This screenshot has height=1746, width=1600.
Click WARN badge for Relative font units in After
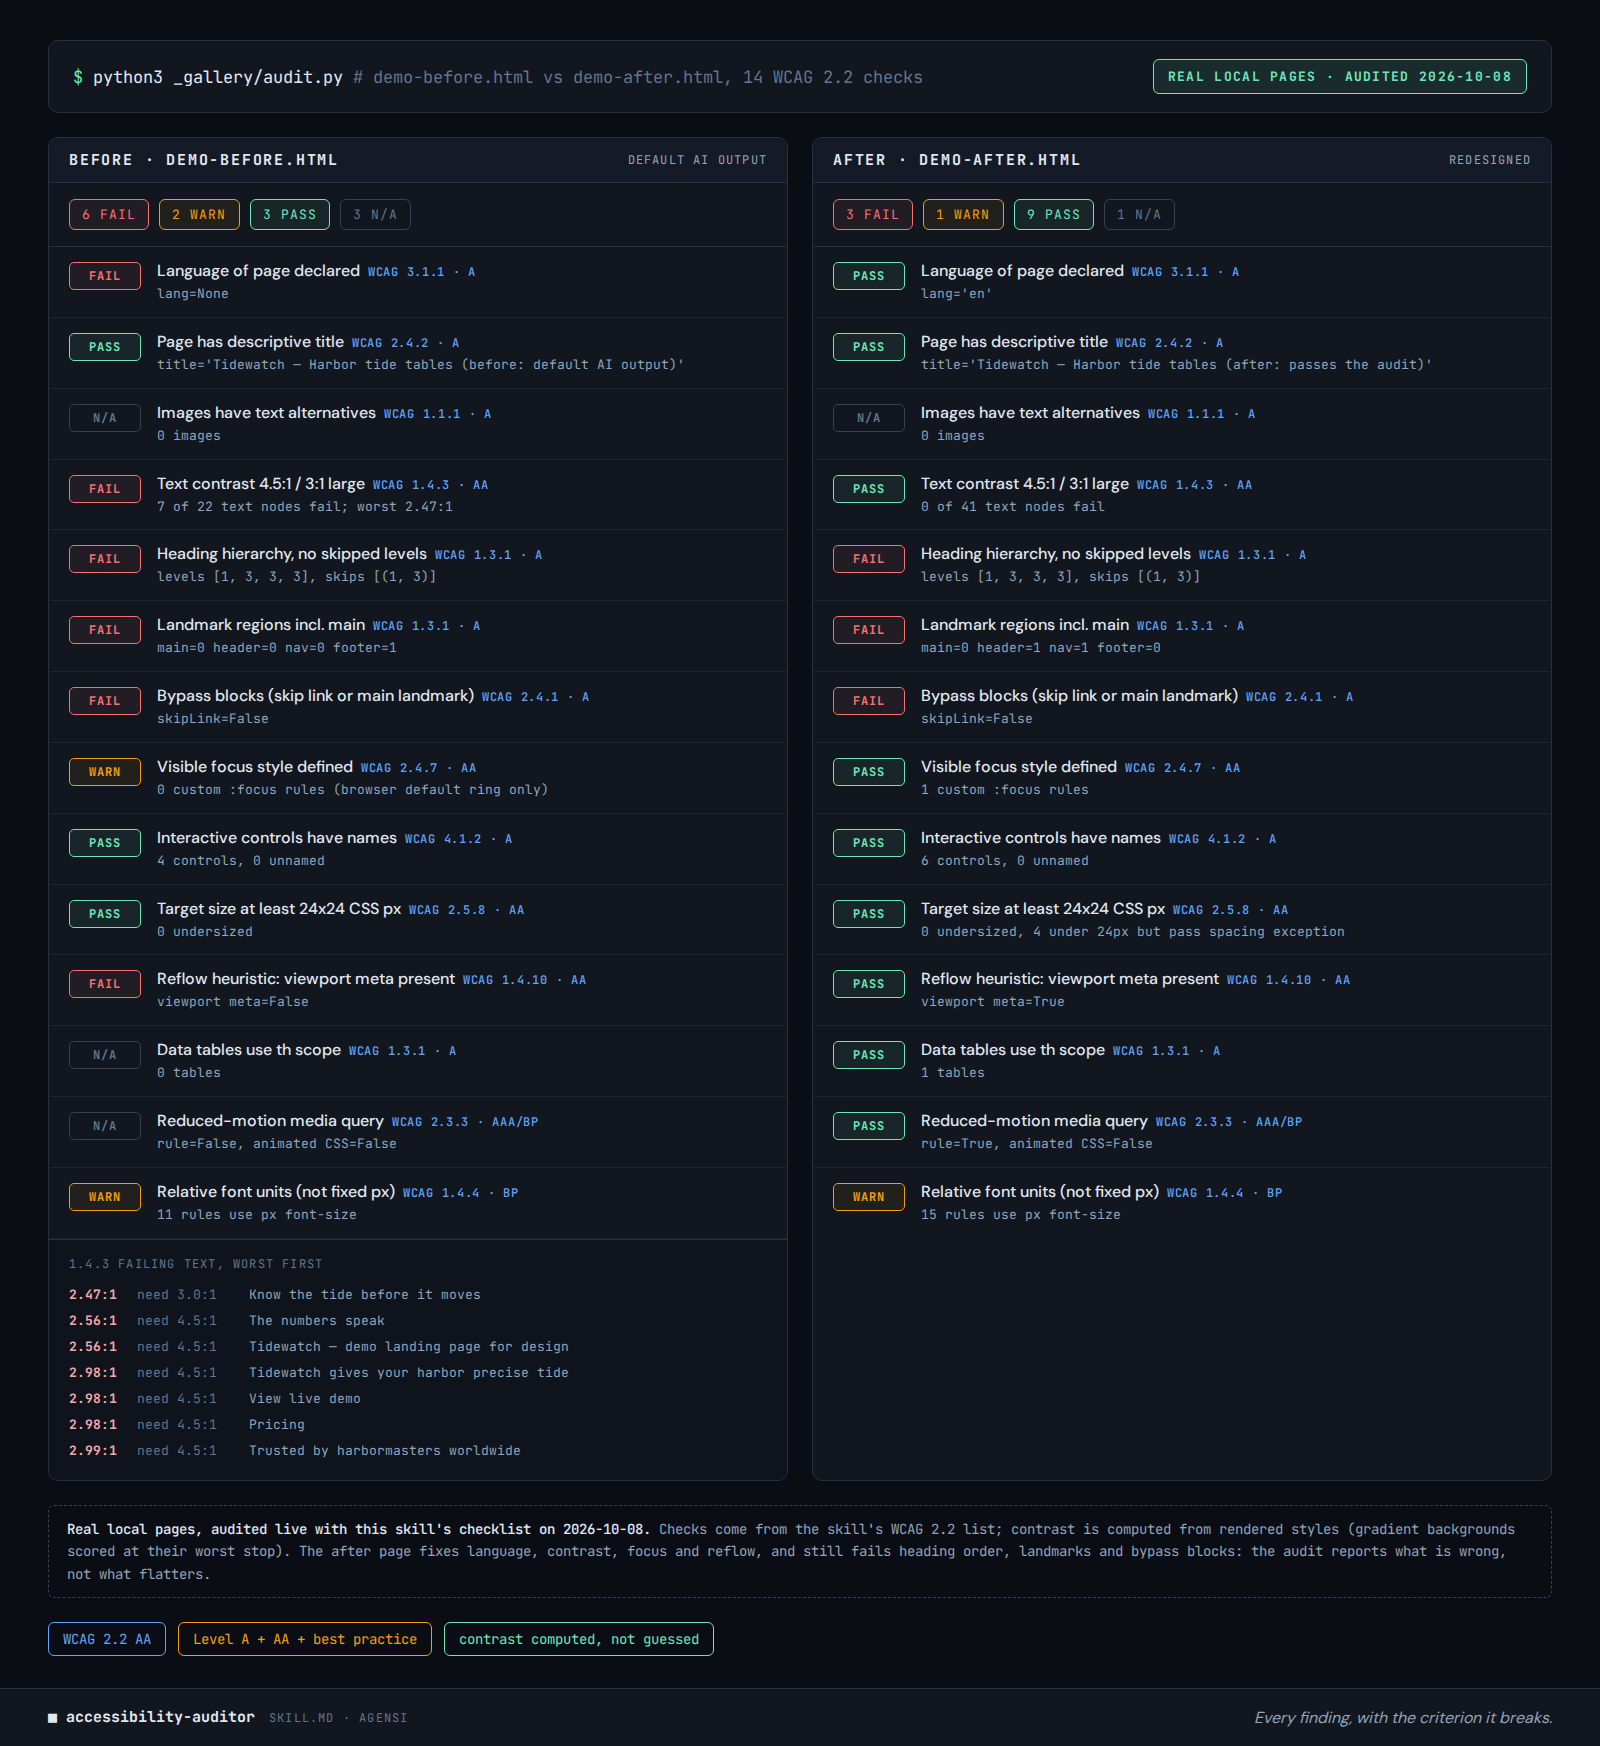[869, 1197]
